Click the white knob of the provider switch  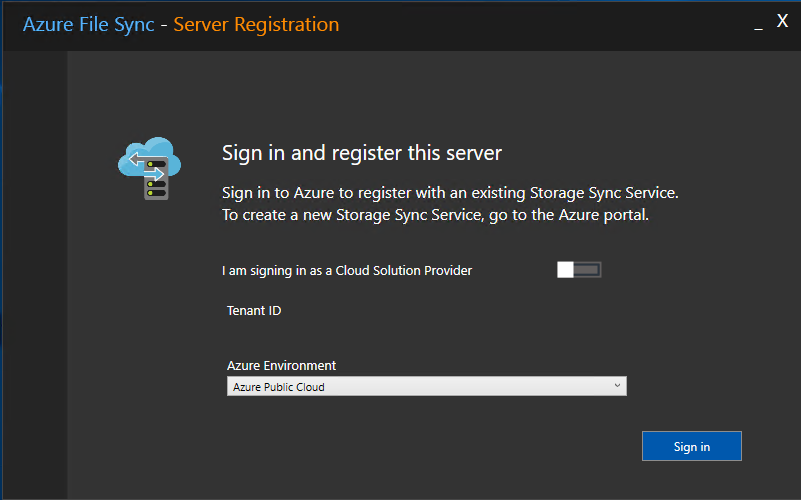tap(566, 270)
